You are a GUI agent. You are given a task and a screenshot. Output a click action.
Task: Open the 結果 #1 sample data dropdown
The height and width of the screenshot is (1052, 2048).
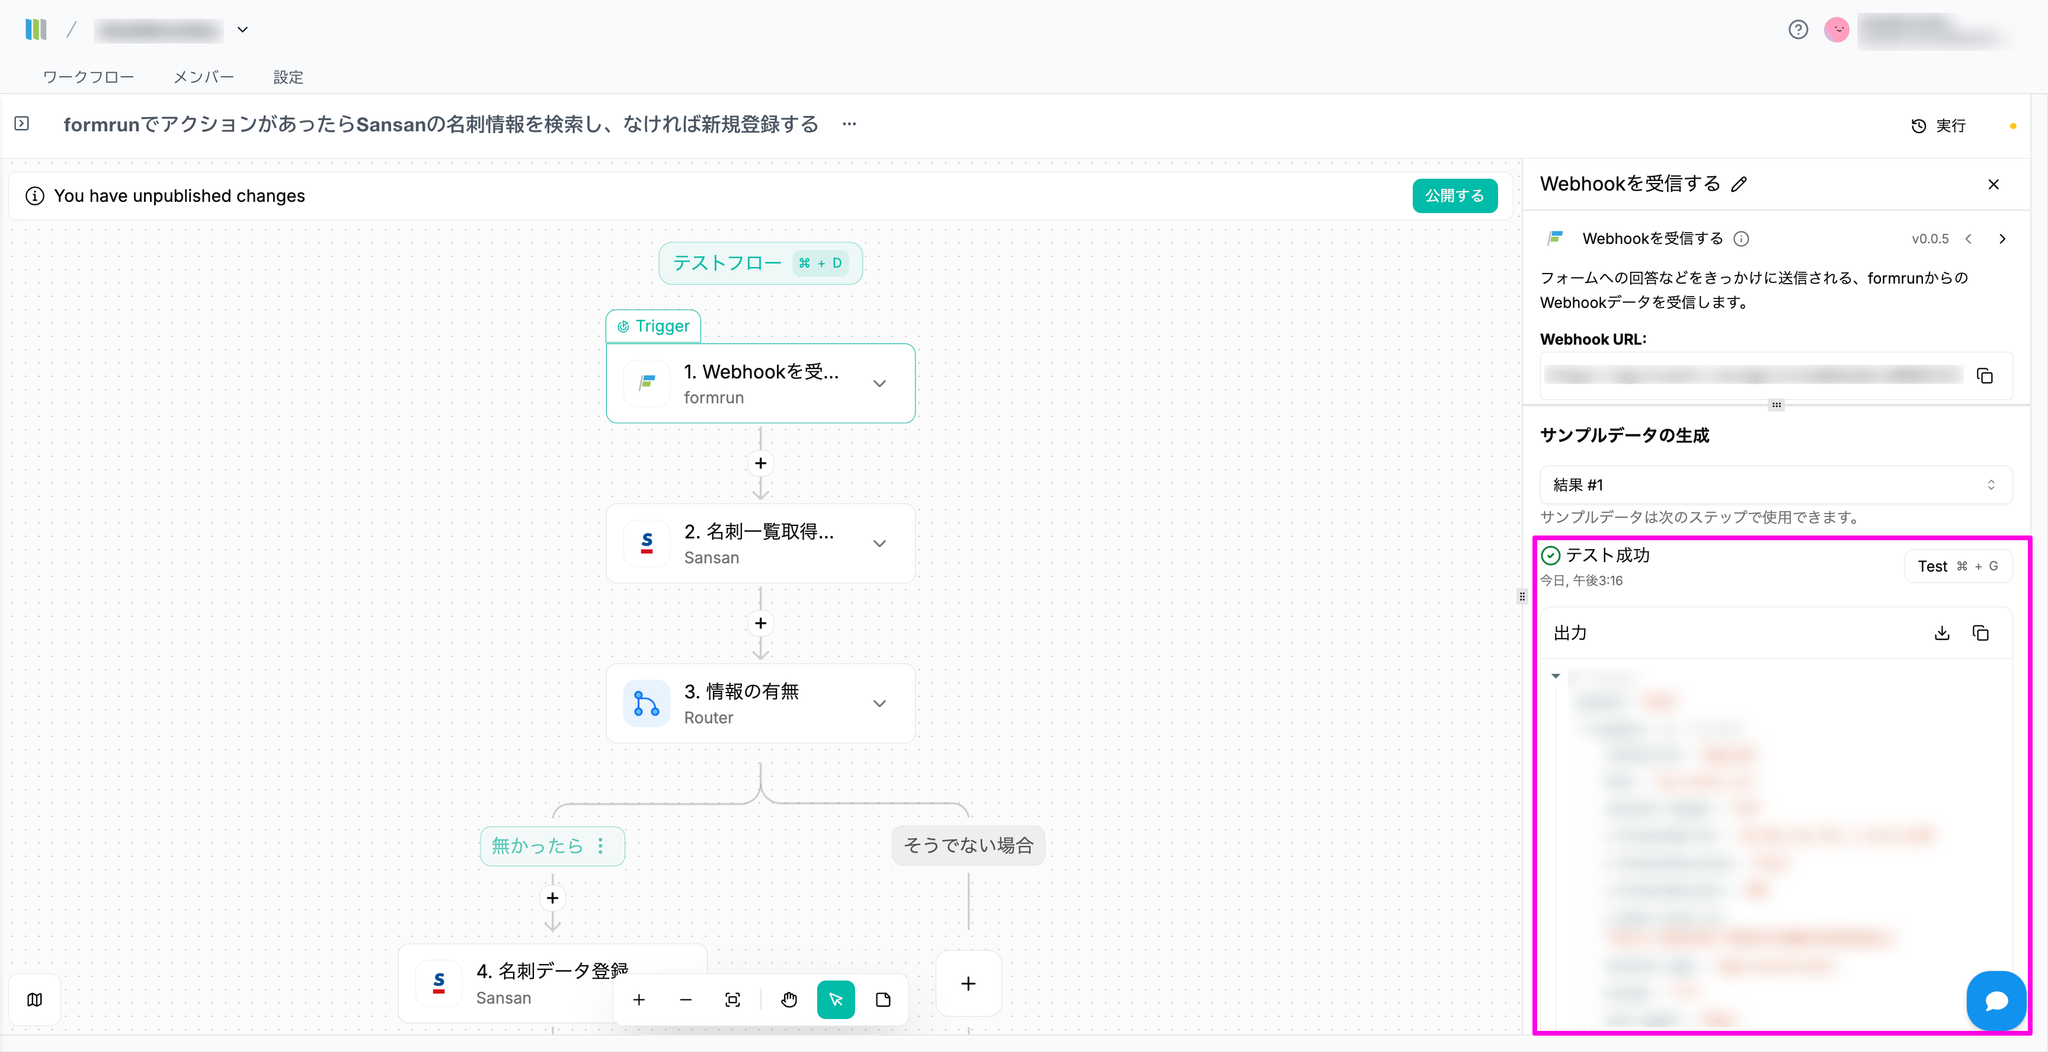1775,485
